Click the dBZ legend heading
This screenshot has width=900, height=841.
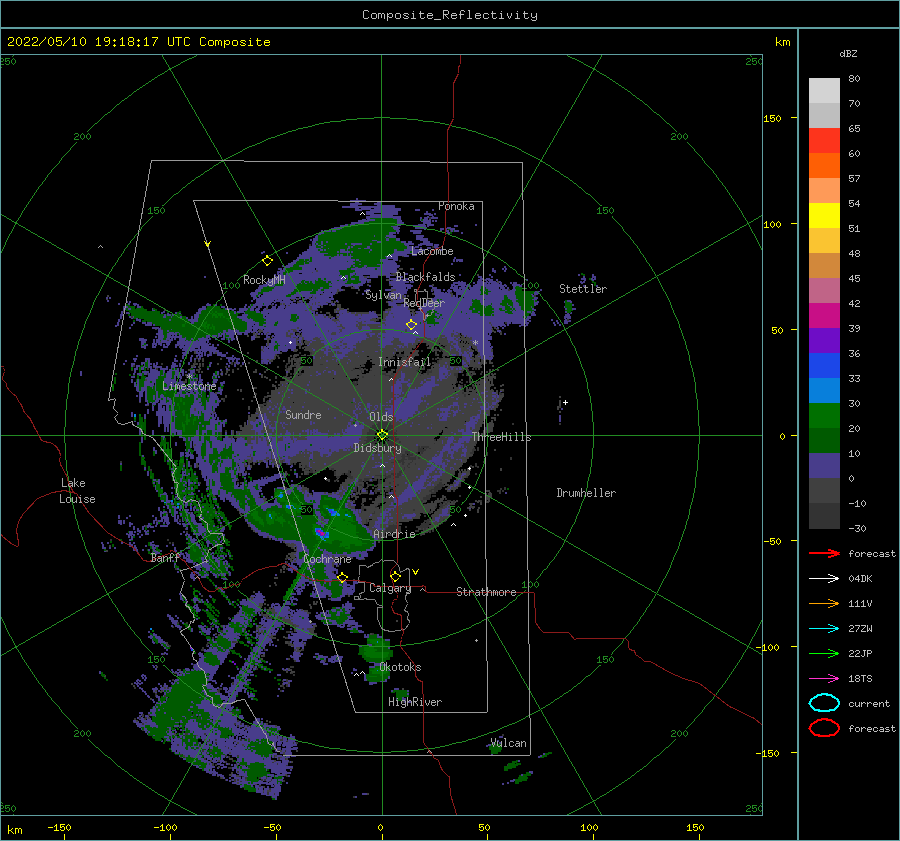848,53
